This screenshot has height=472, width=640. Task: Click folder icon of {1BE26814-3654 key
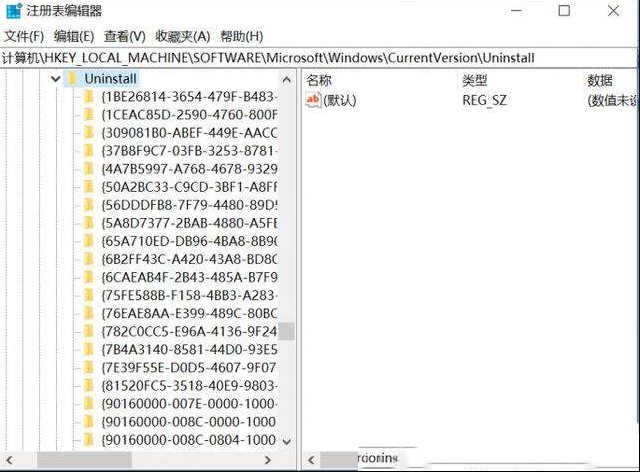coord(88,97)
